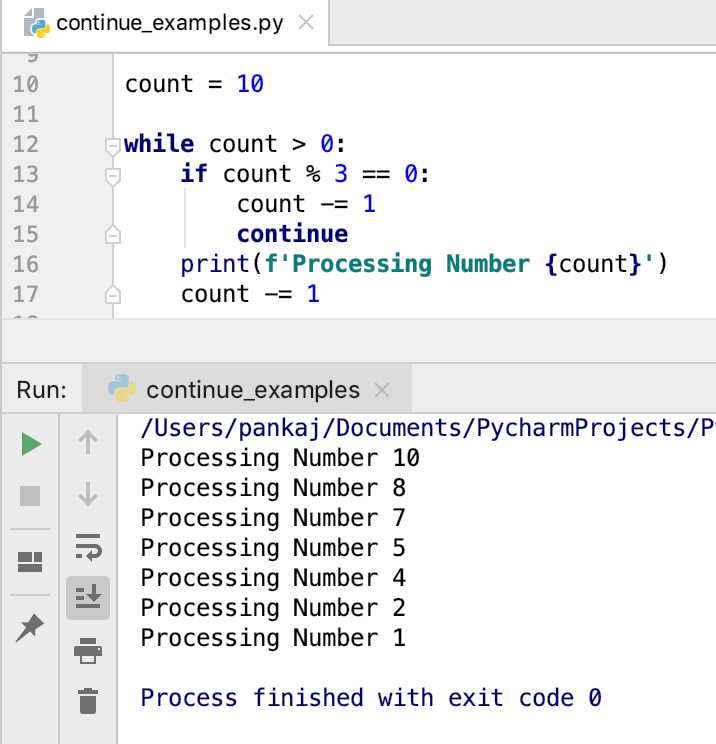
Task: Click the Python icon in run tab
Action: tap(122, 388)
